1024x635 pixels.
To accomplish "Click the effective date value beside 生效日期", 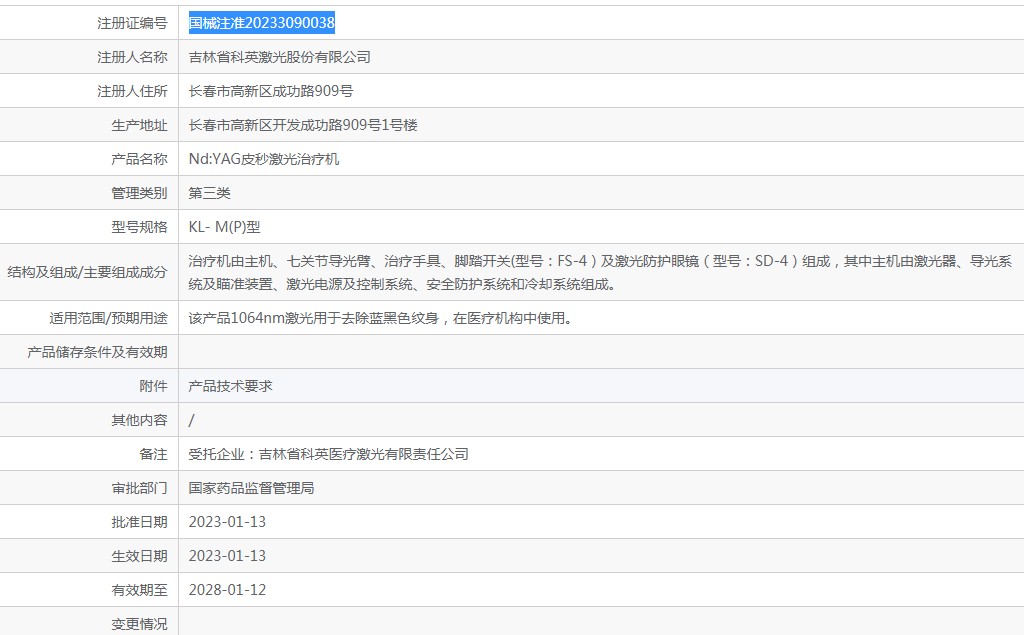I will (x=227, y=556).
